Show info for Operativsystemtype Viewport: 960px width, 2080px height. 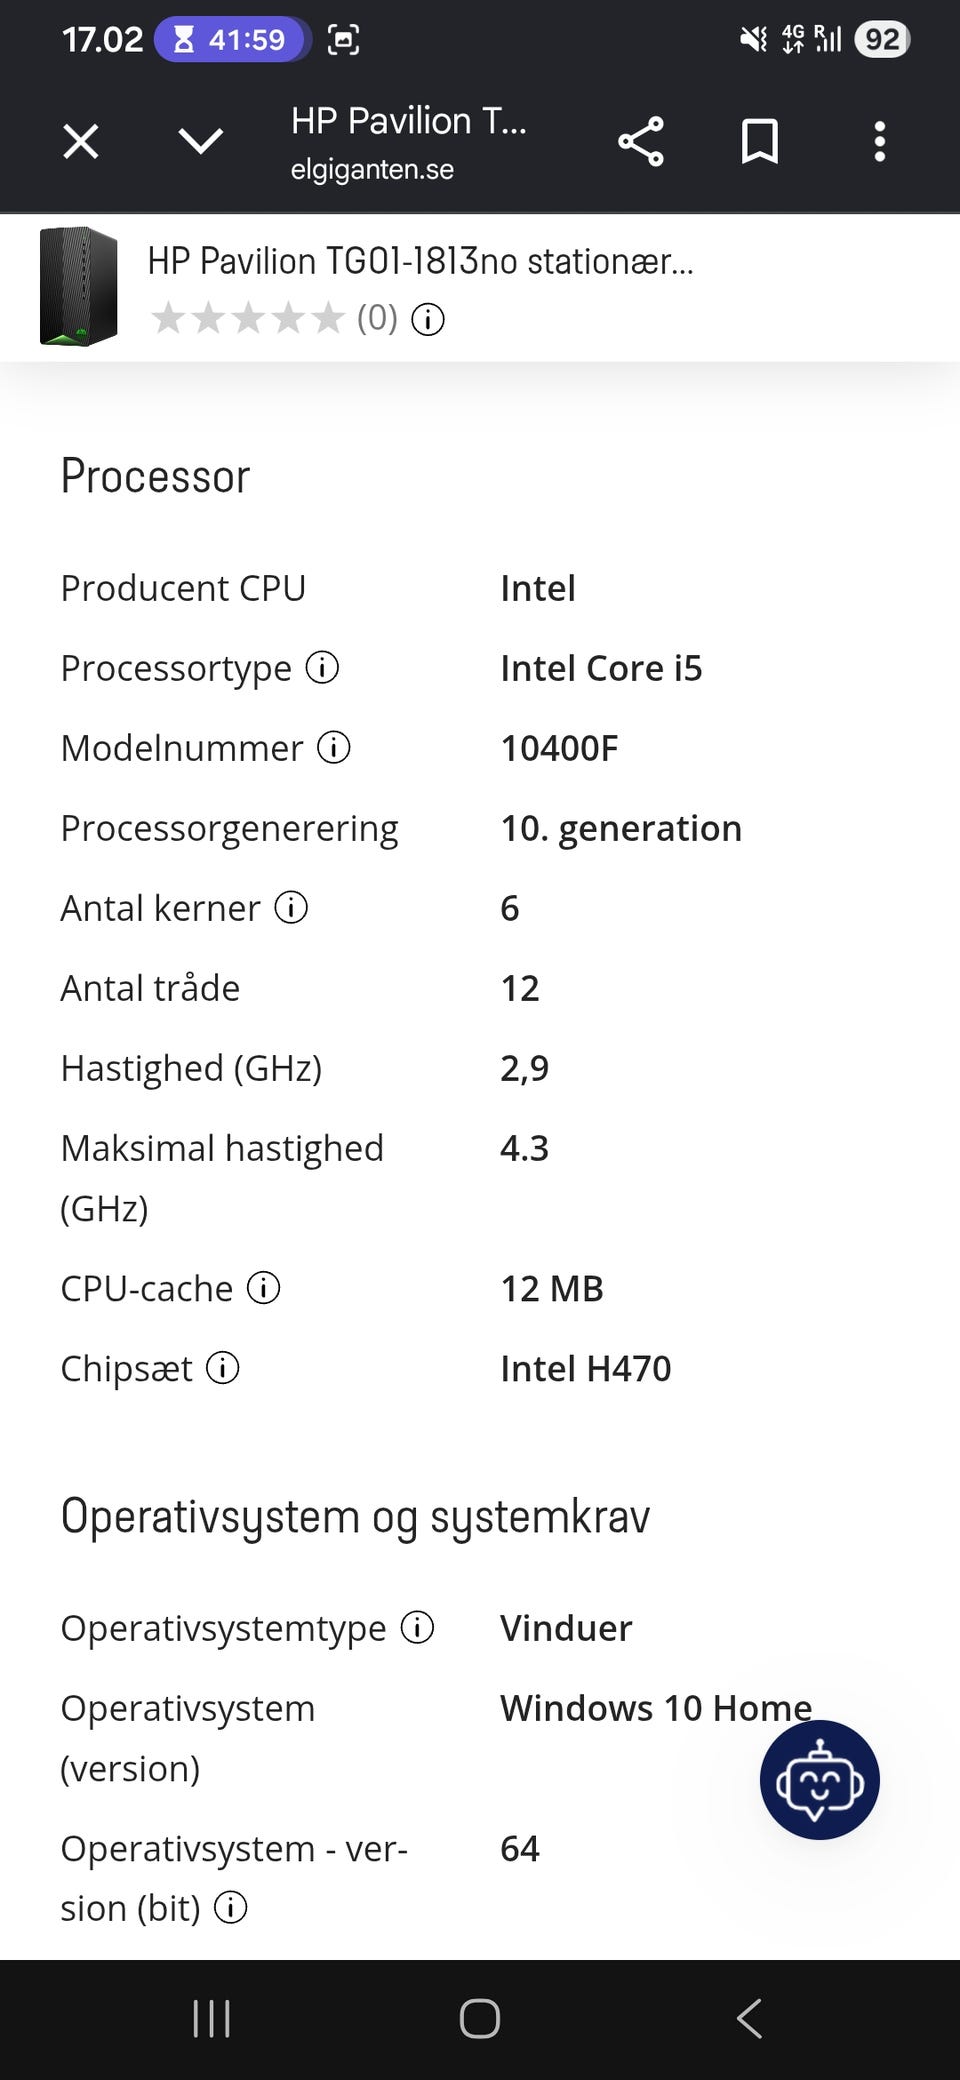(x=417, y=1627)
